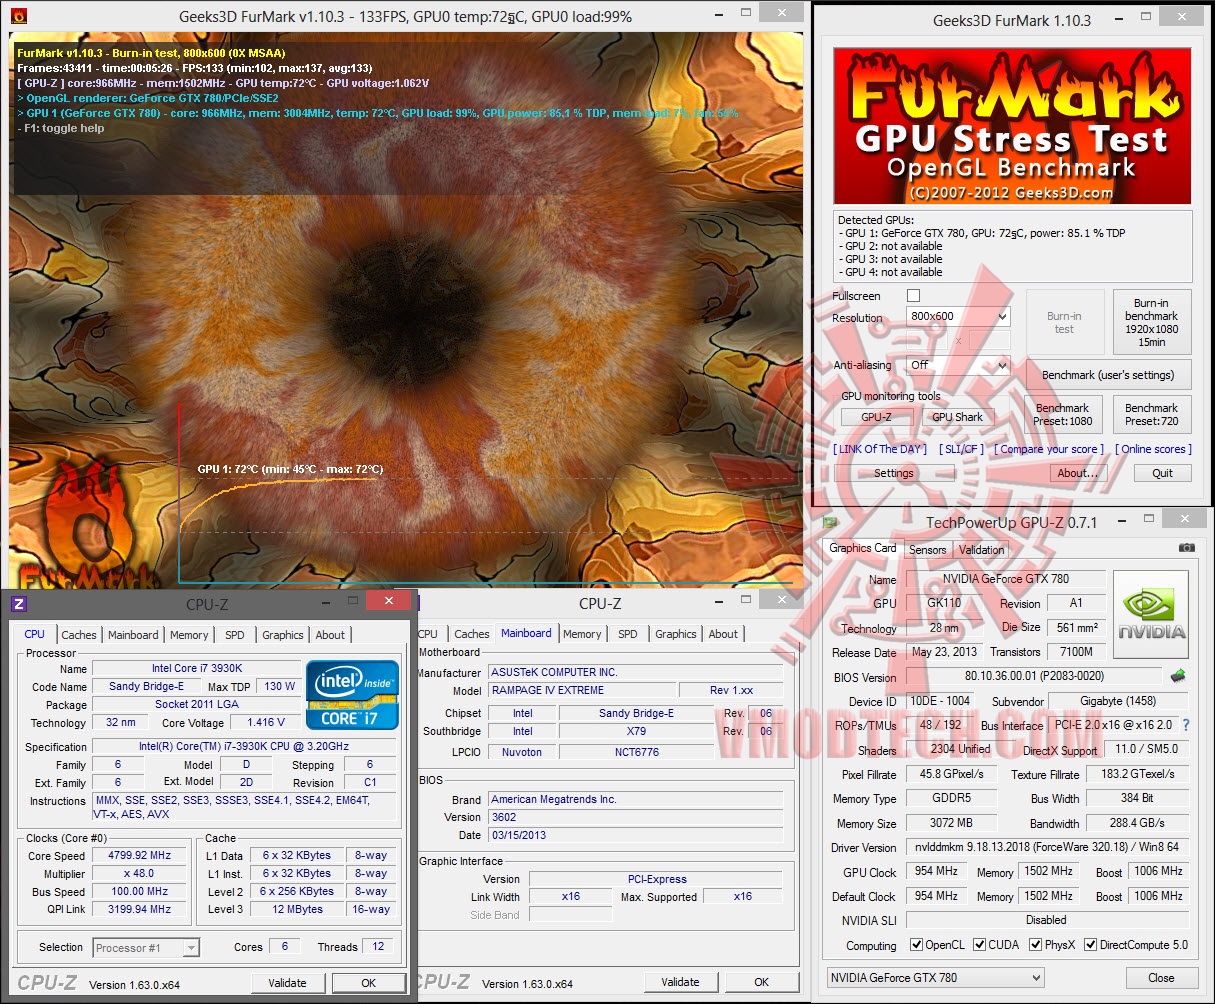Screen dimensions: 1215x1004
Task: Switch to Graphics tab in left CPU-Z
Action: pos(283,635)
